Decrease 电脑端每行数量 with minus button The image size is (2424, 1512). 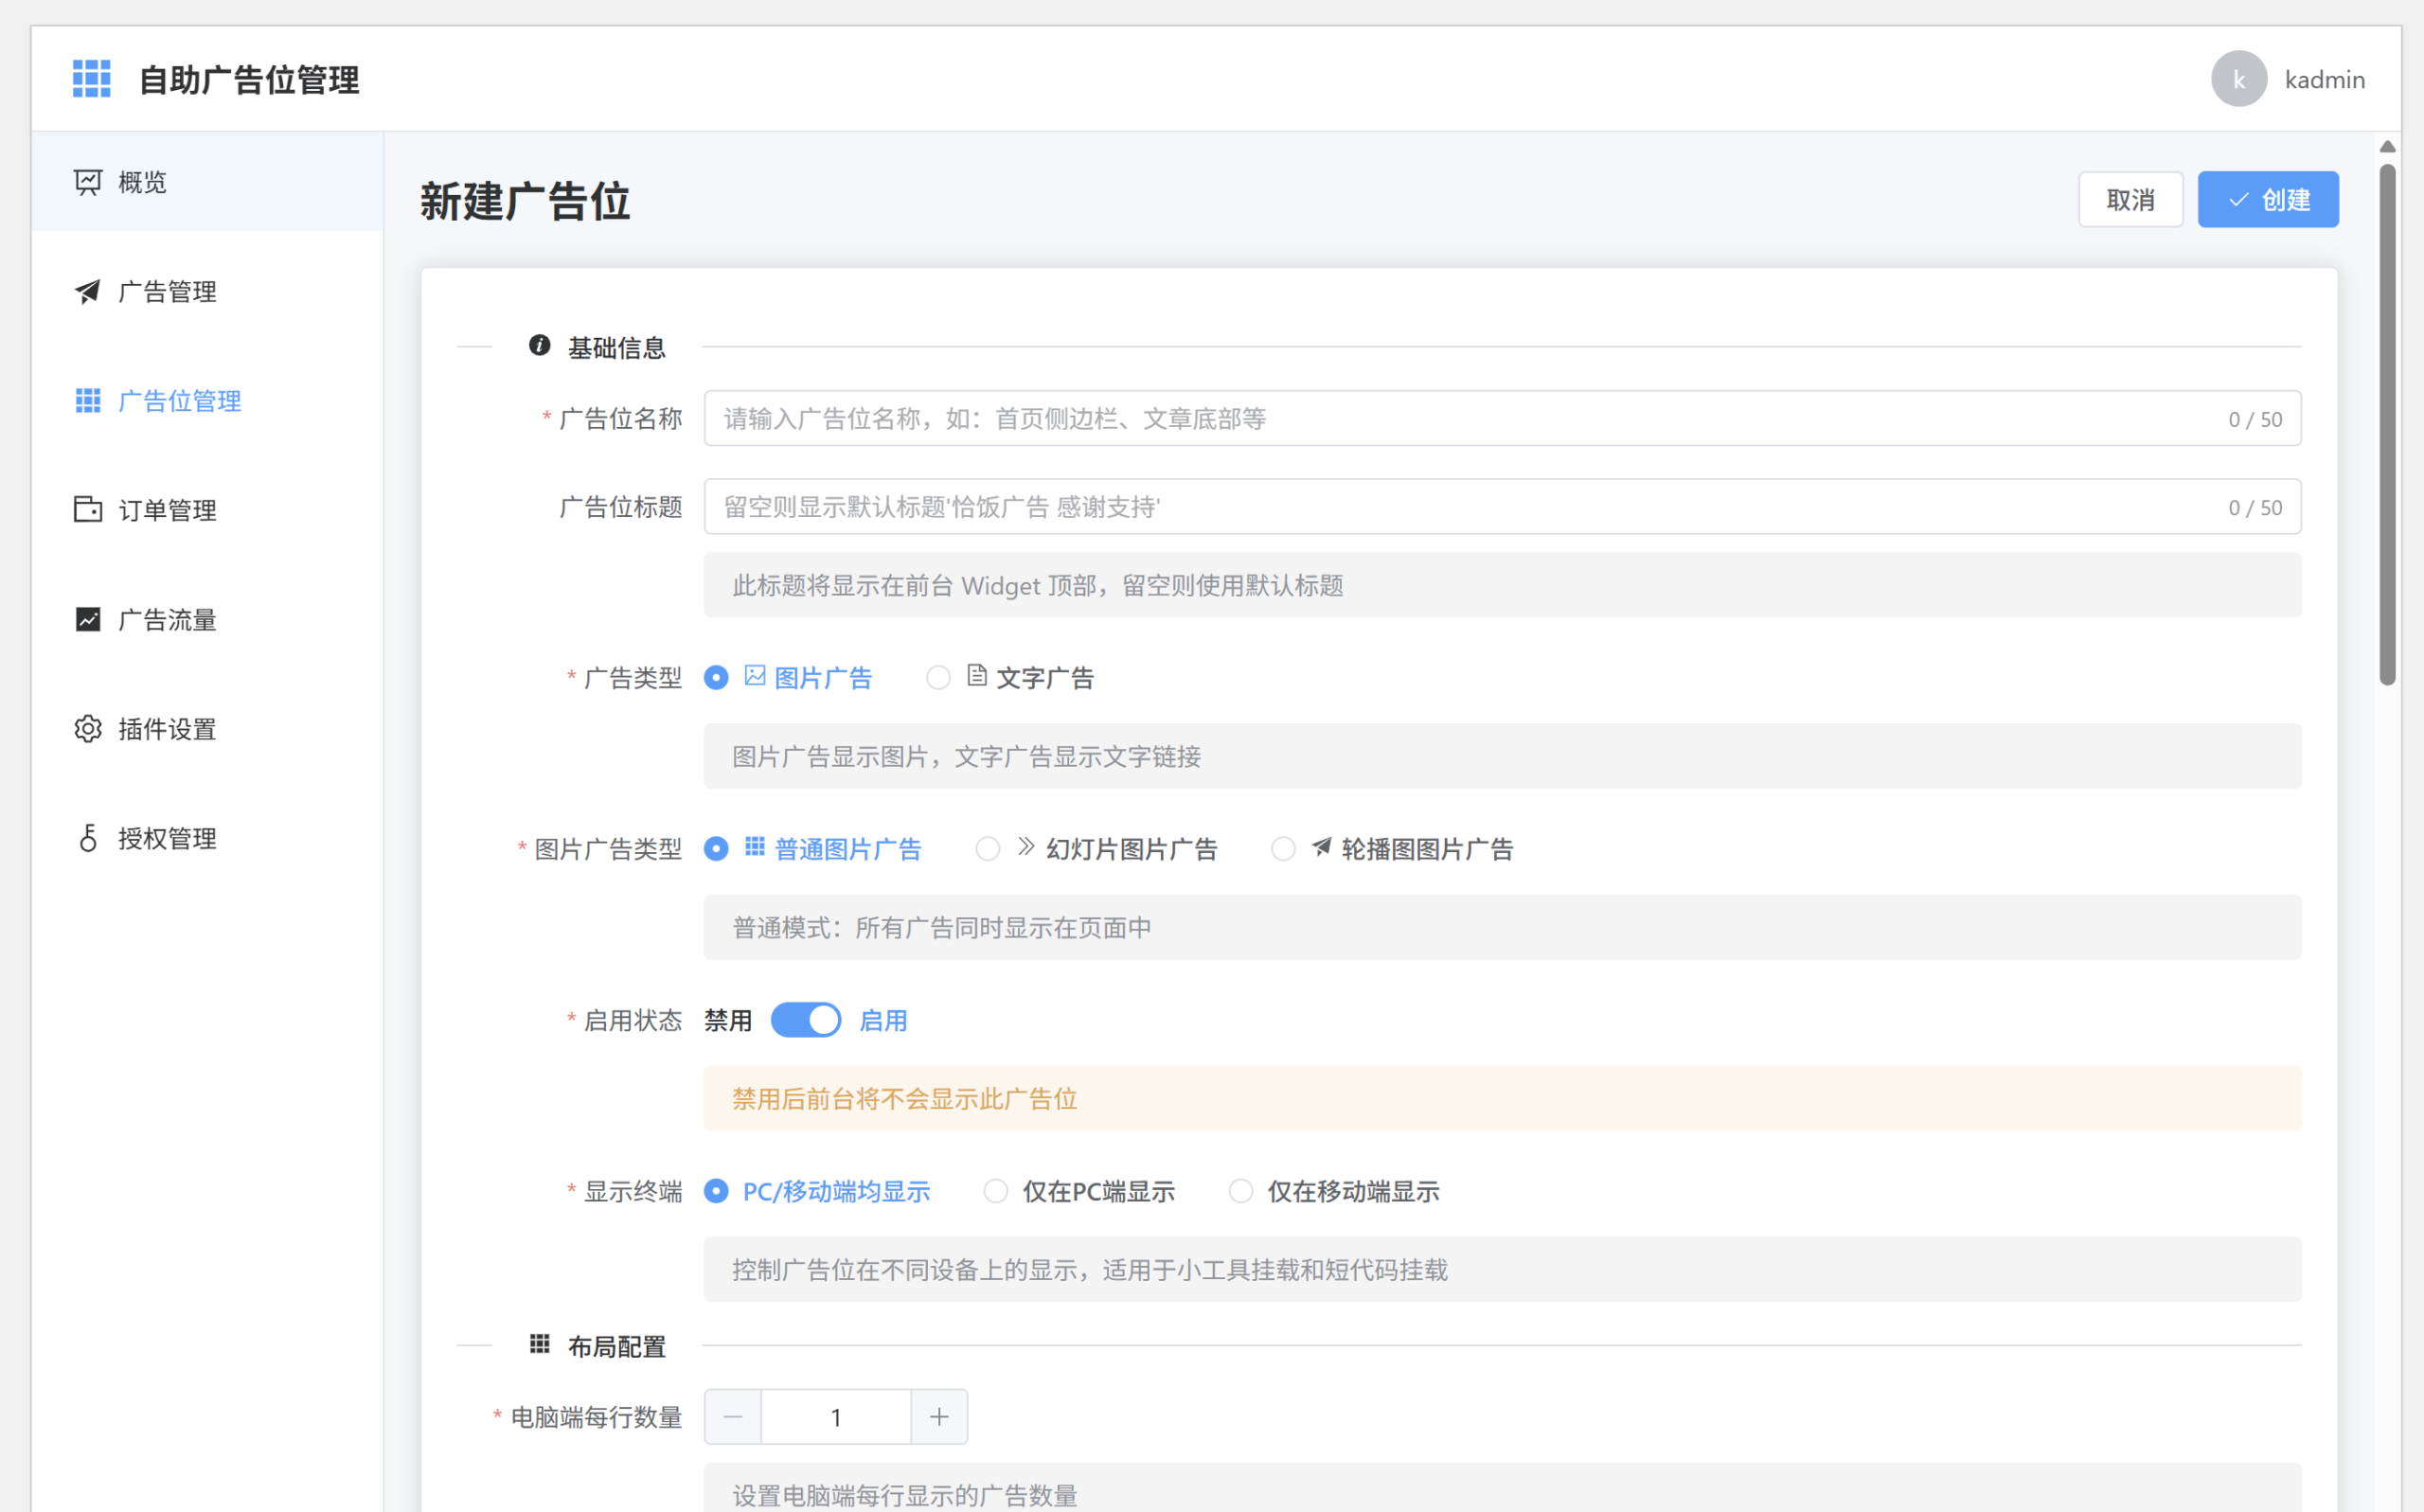click(x=733, y=1416)
